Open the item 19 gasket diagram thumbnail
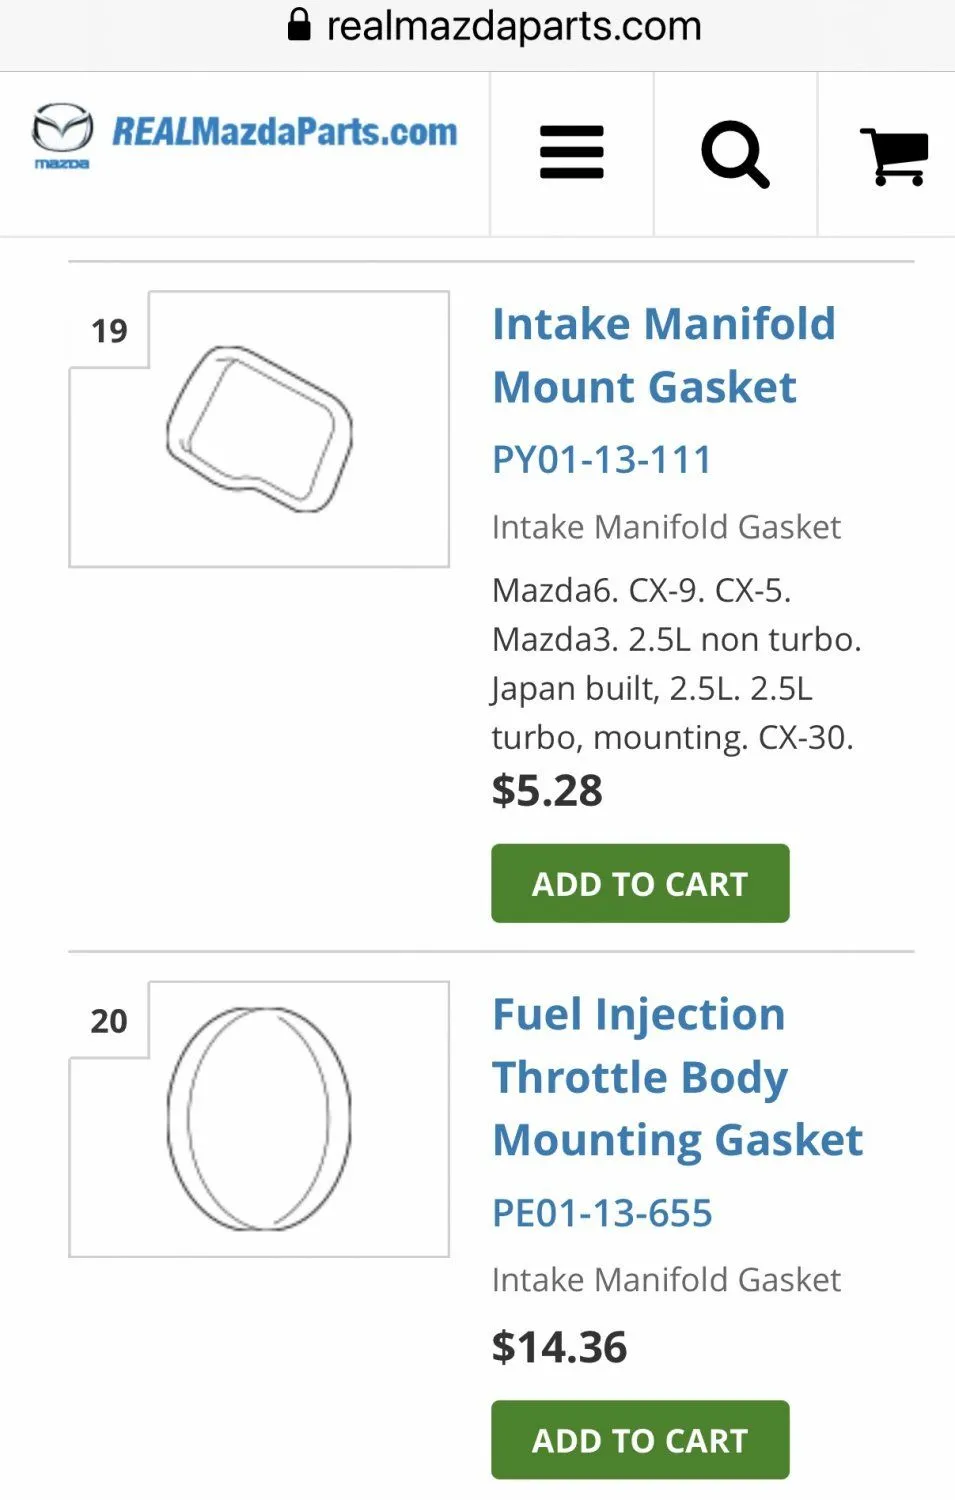 pyautogui.click(x=260, y=430)
